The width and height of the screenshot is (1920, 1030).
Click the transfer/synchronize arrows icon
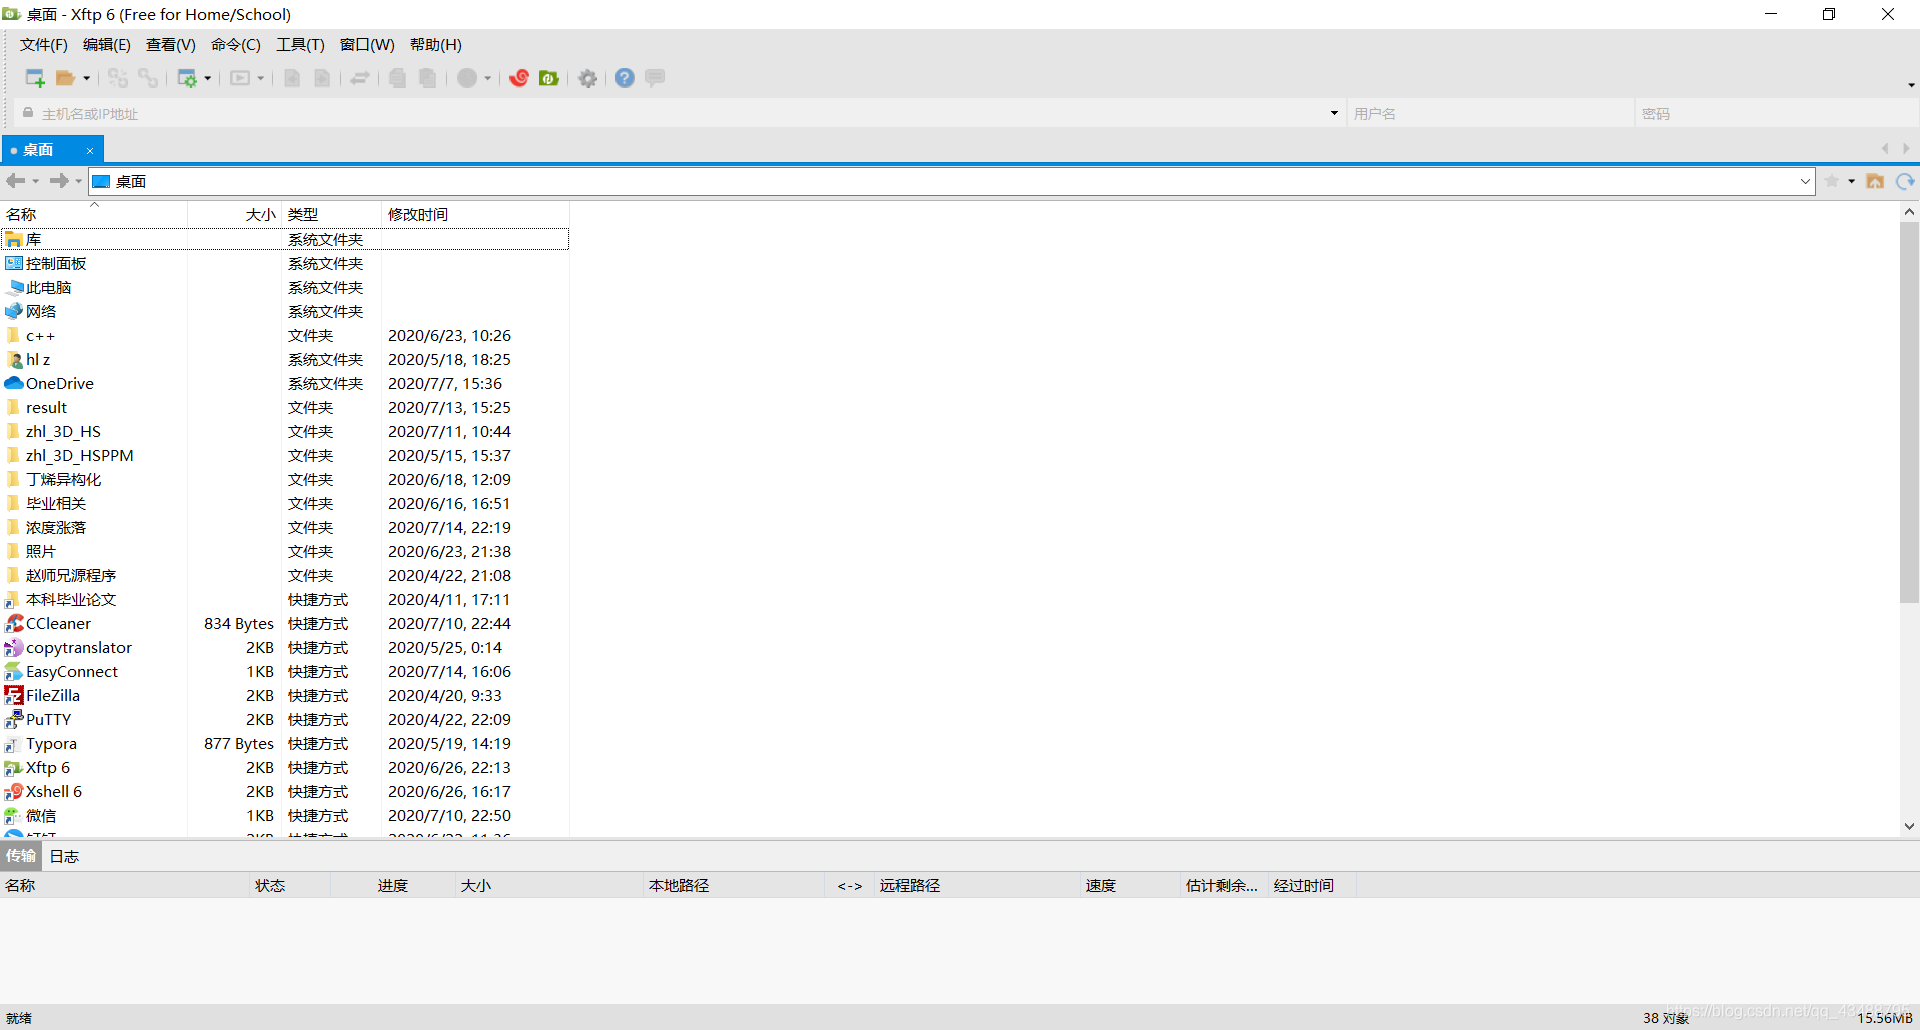360,78
